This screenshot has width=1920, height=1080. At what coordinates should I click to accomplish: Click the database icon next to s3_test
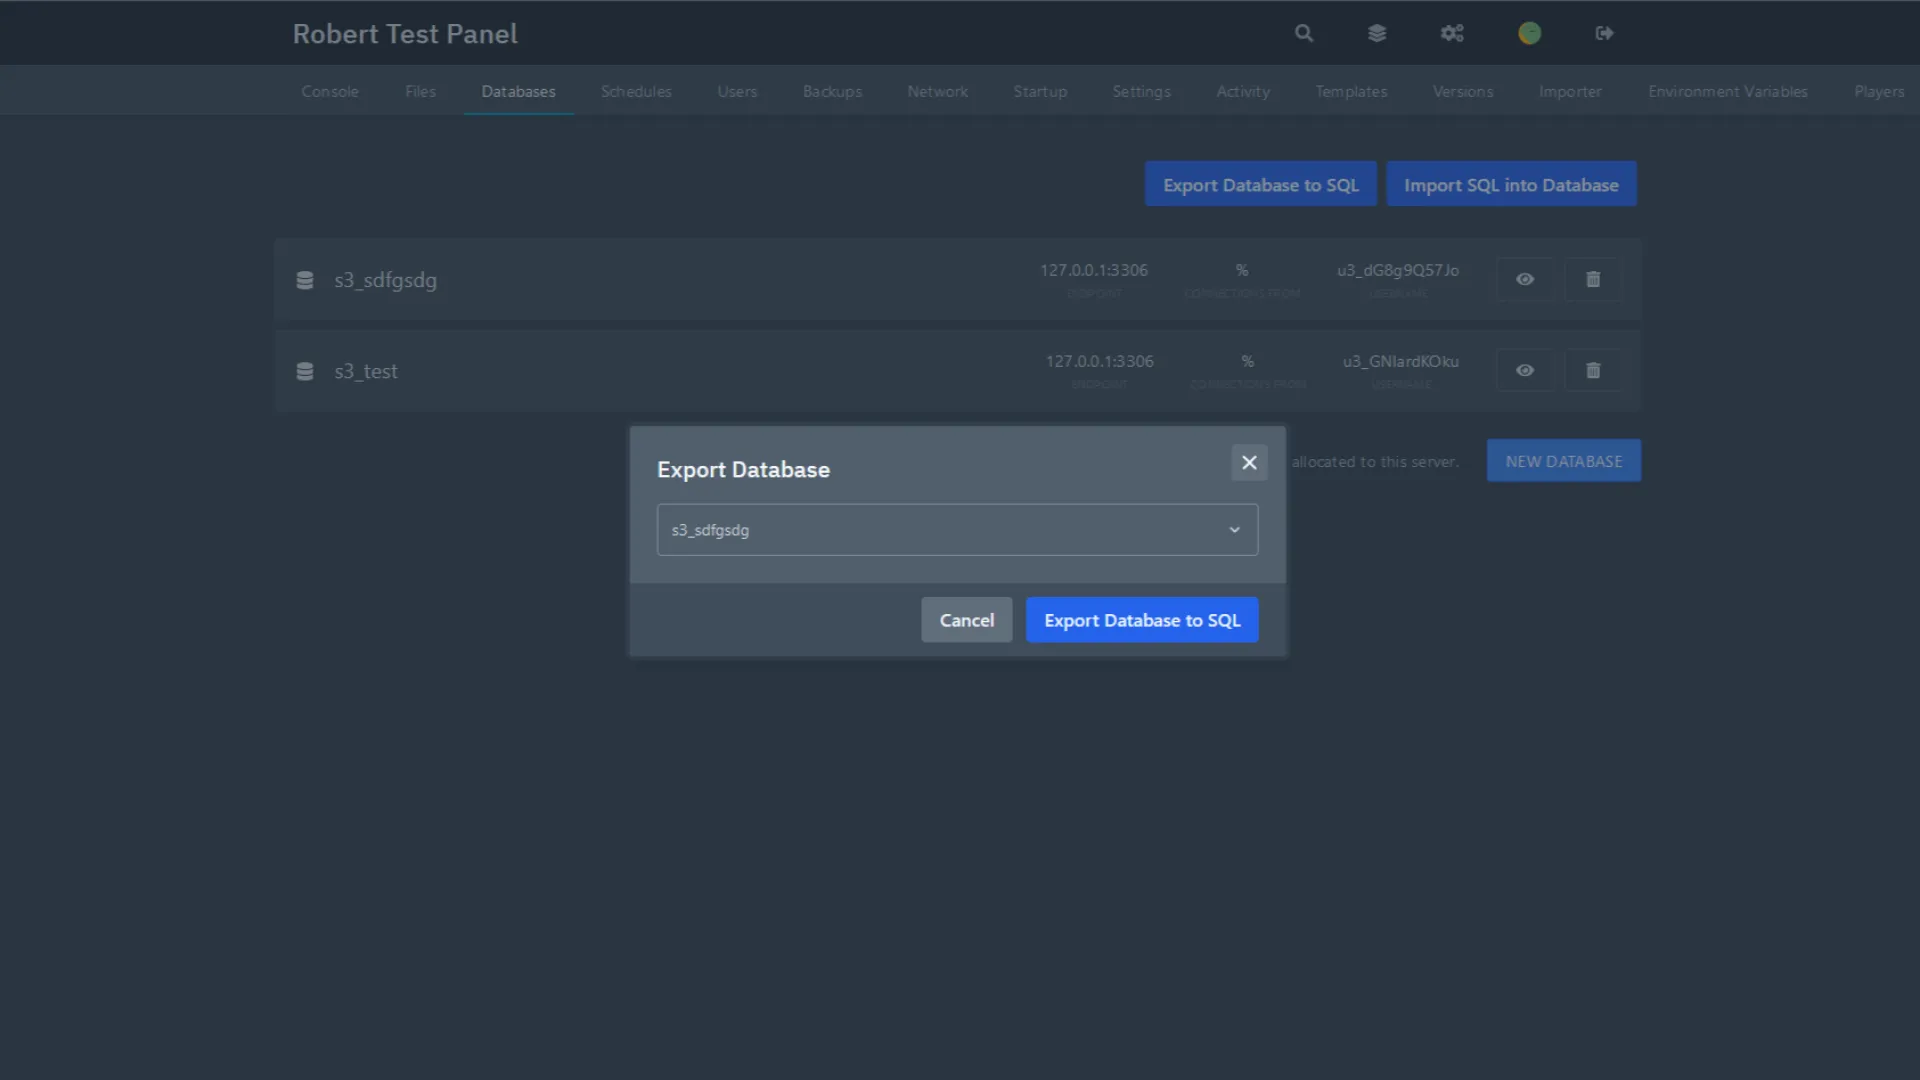click(x=305, y=371)
